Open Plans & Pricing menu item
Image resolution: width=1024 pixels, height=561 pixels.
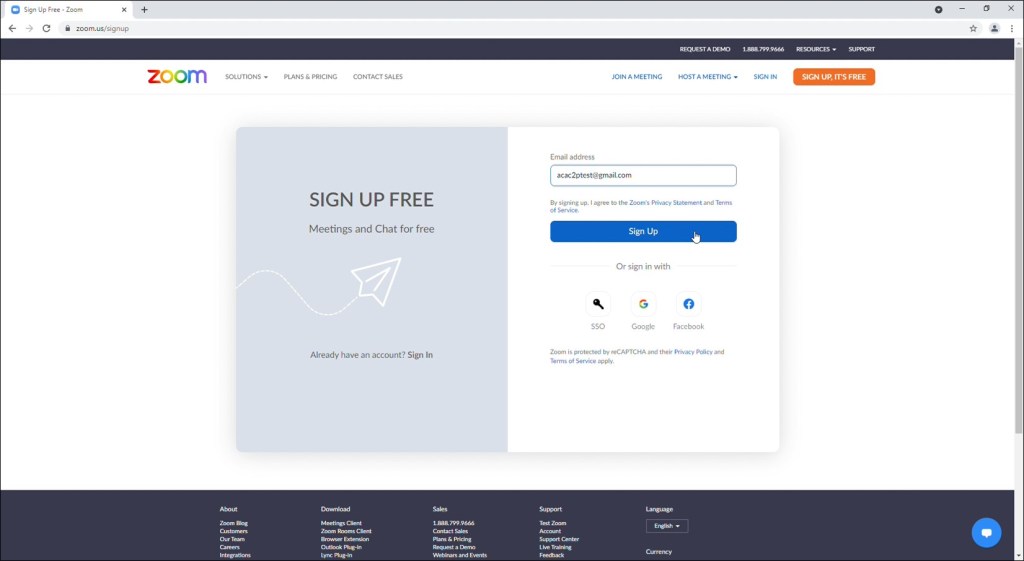coord(310,77)
